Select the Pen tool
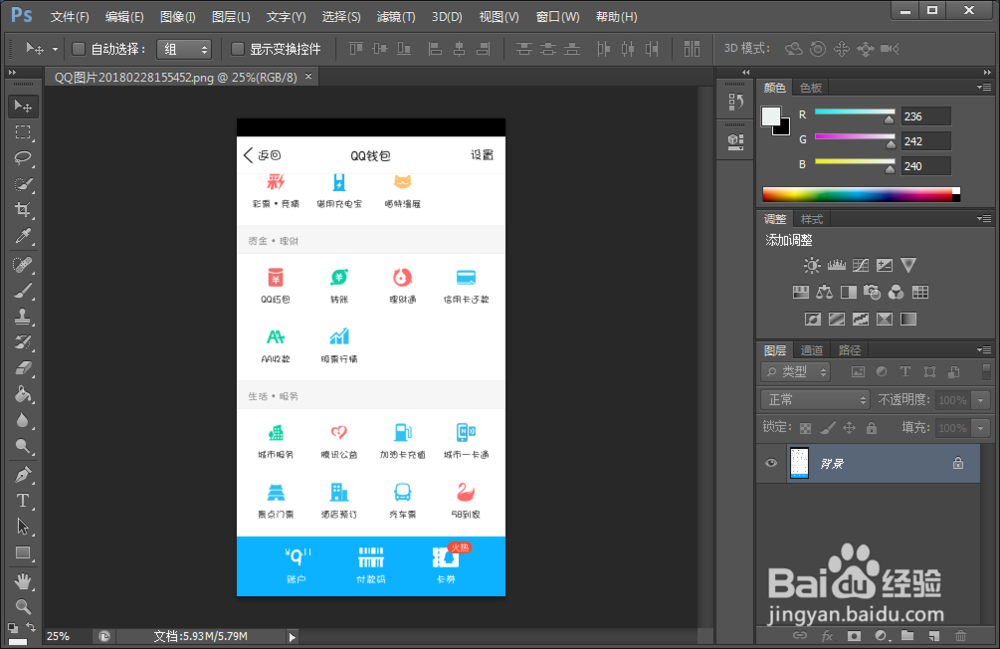This screenshot has width=1000, height=649. tap(23, 475)
